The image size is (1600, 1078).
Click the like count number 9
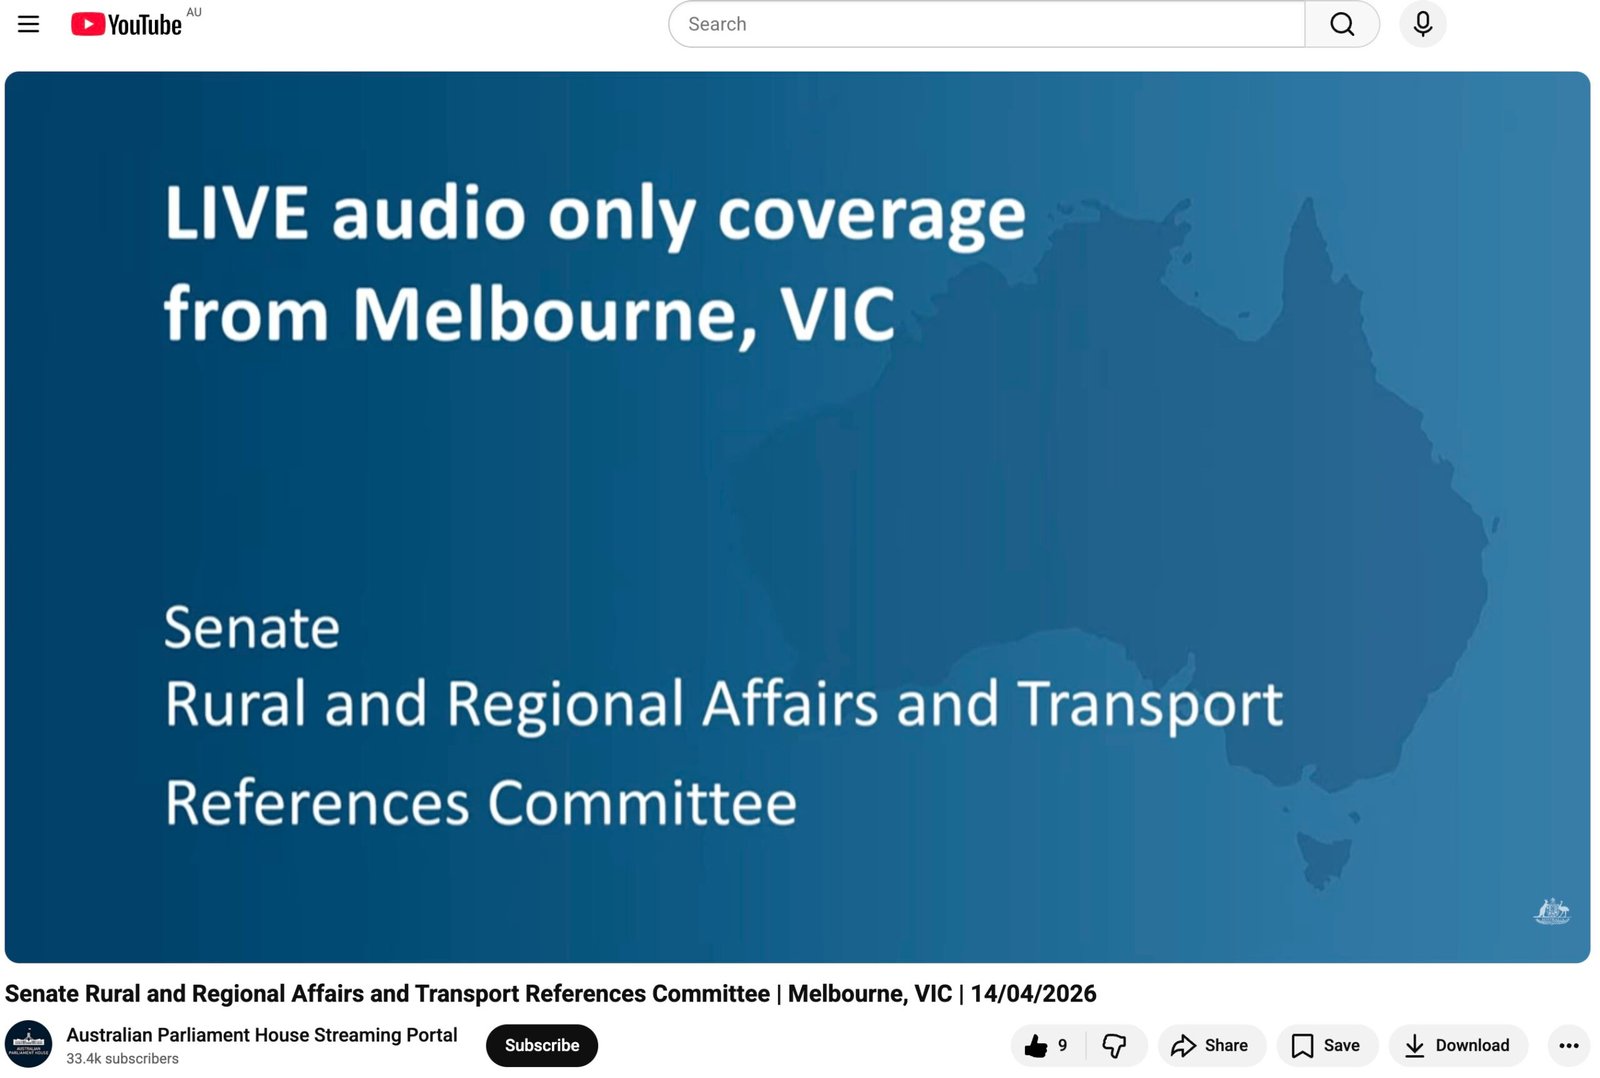coord(1062,1046)
